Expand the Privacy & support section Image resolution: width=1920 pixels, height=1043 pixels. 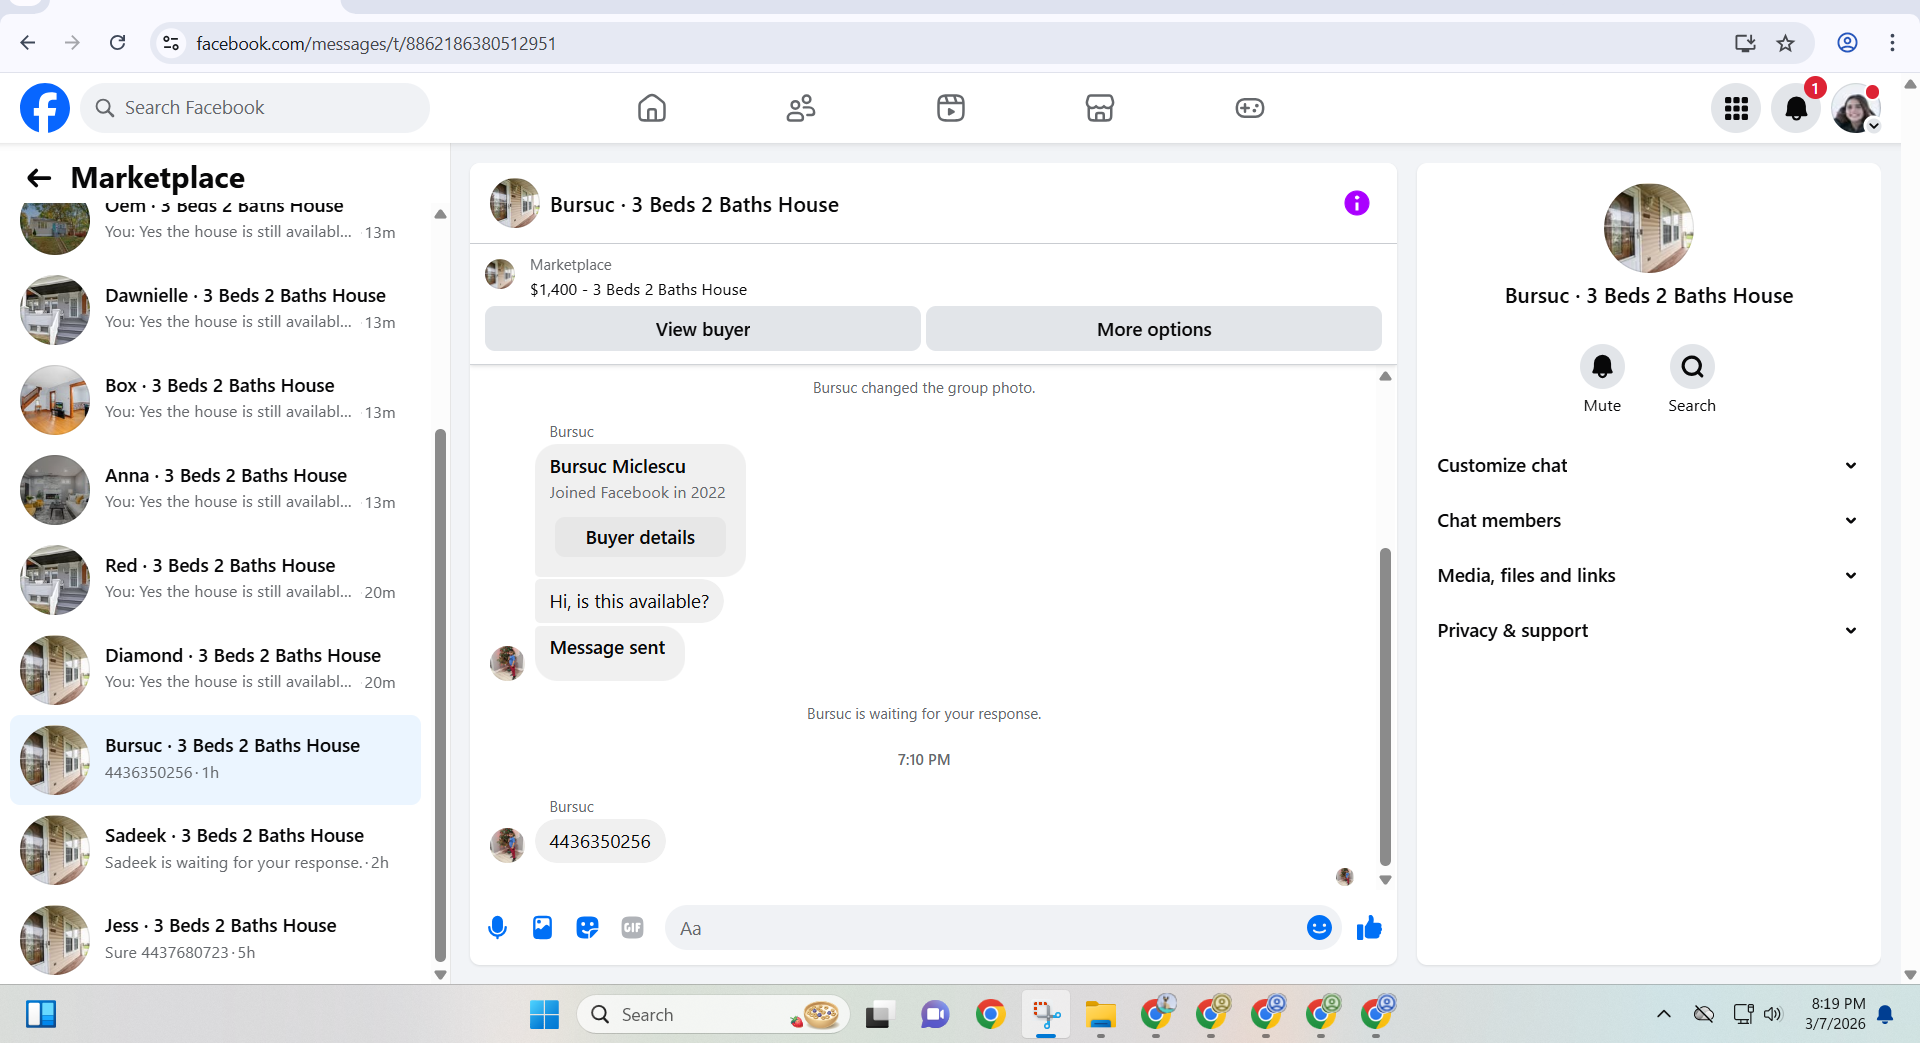point(1648,631)
